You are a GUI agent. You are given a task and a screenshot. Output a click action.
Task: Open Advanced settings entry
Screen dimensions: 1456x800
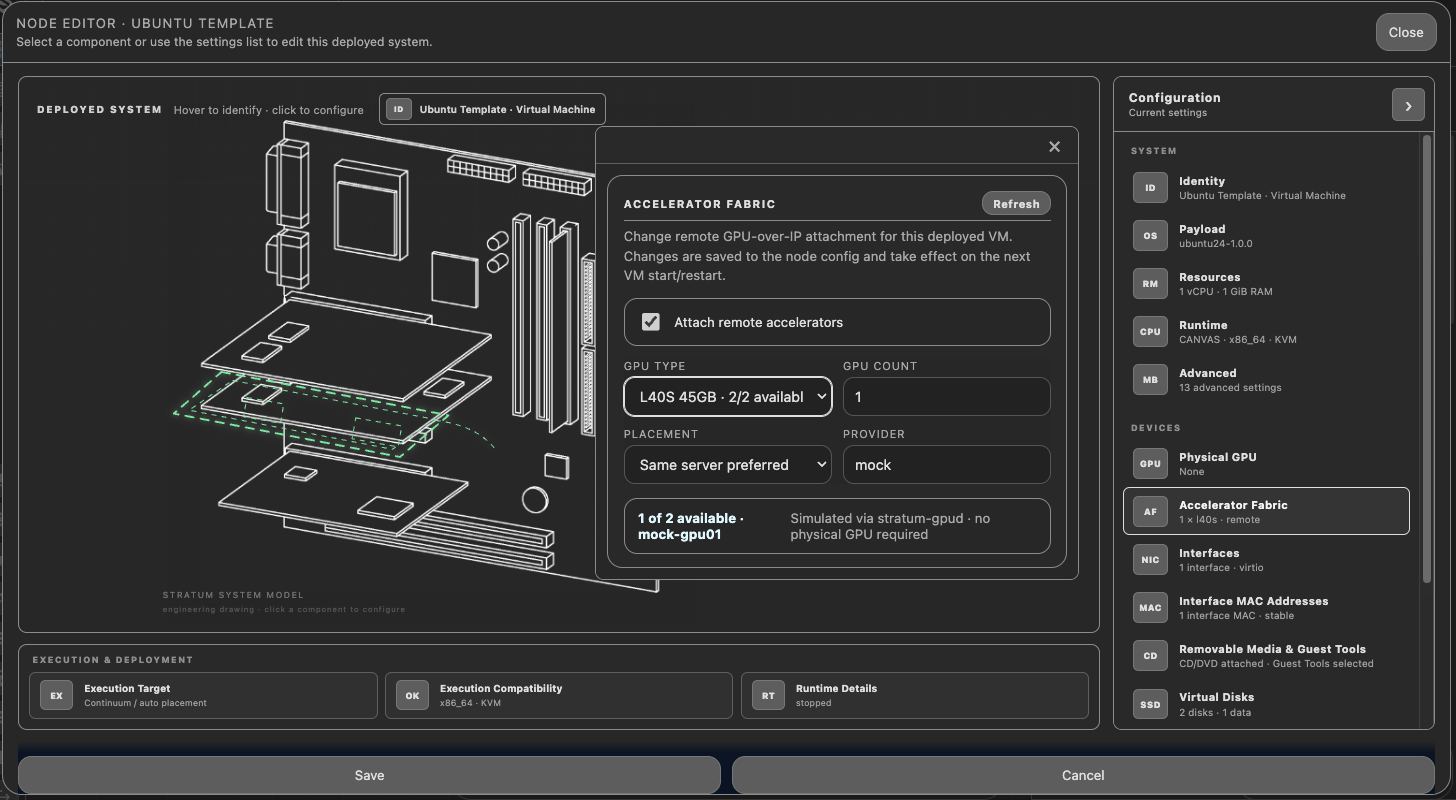point(1266,380)
